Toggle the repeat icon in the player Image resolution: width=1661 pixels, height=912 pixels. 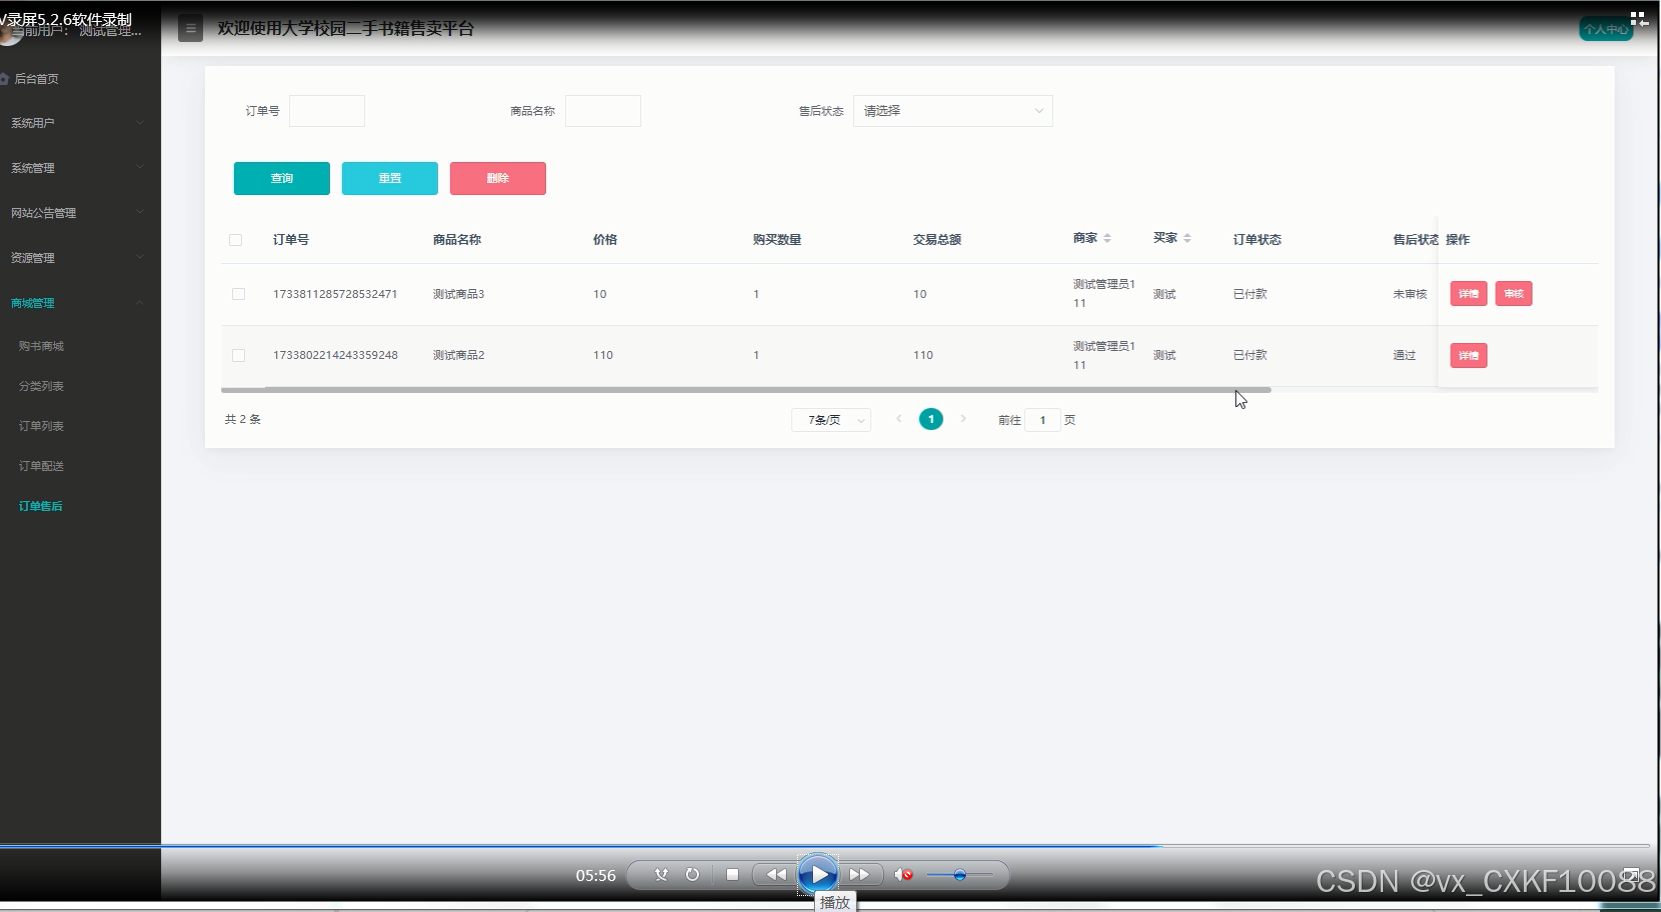pos(692,875)
